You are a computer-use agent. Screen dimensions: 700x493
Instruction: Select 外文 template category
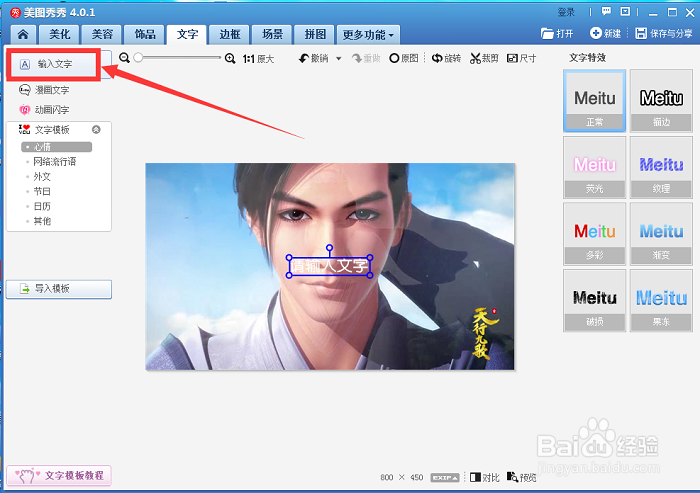point(42,176)
